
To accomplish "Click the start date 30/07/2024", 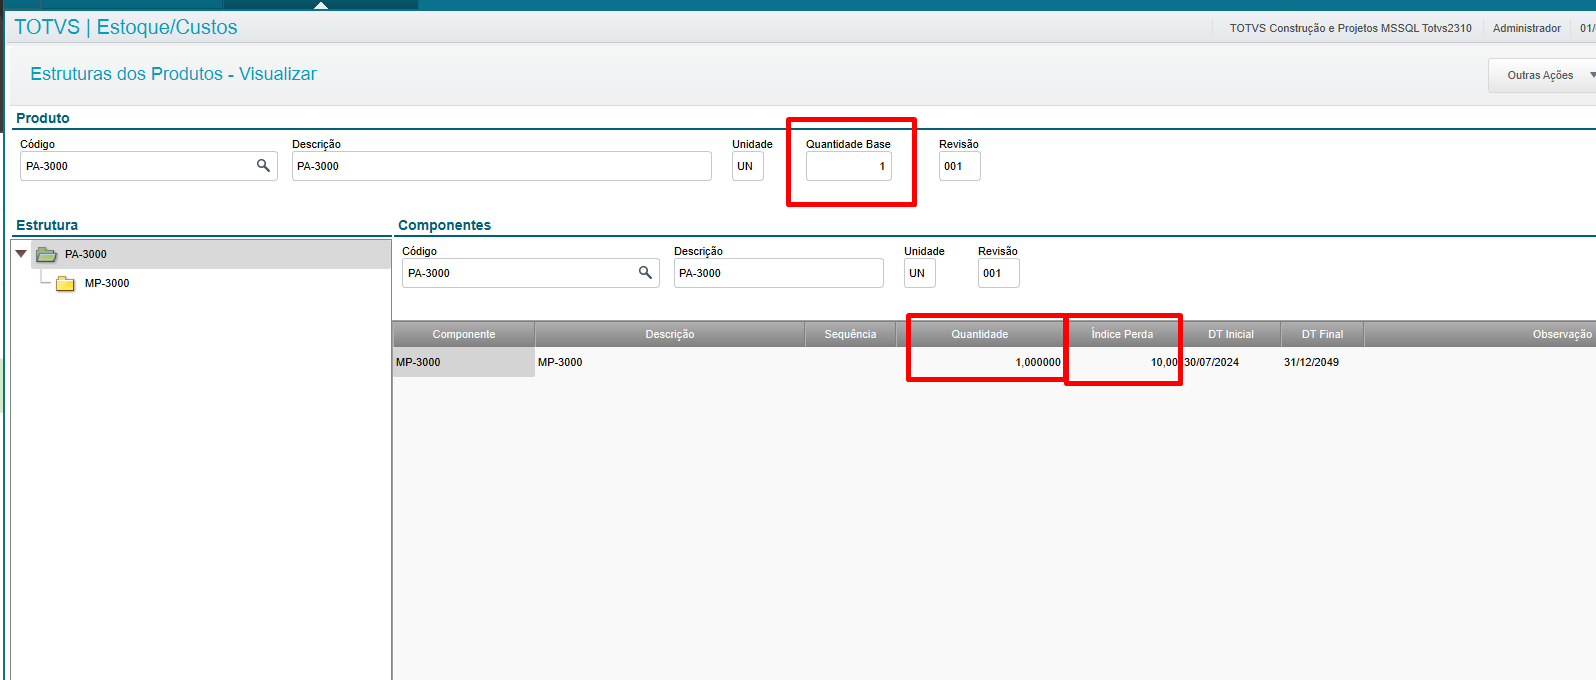I will (1211, 362).
